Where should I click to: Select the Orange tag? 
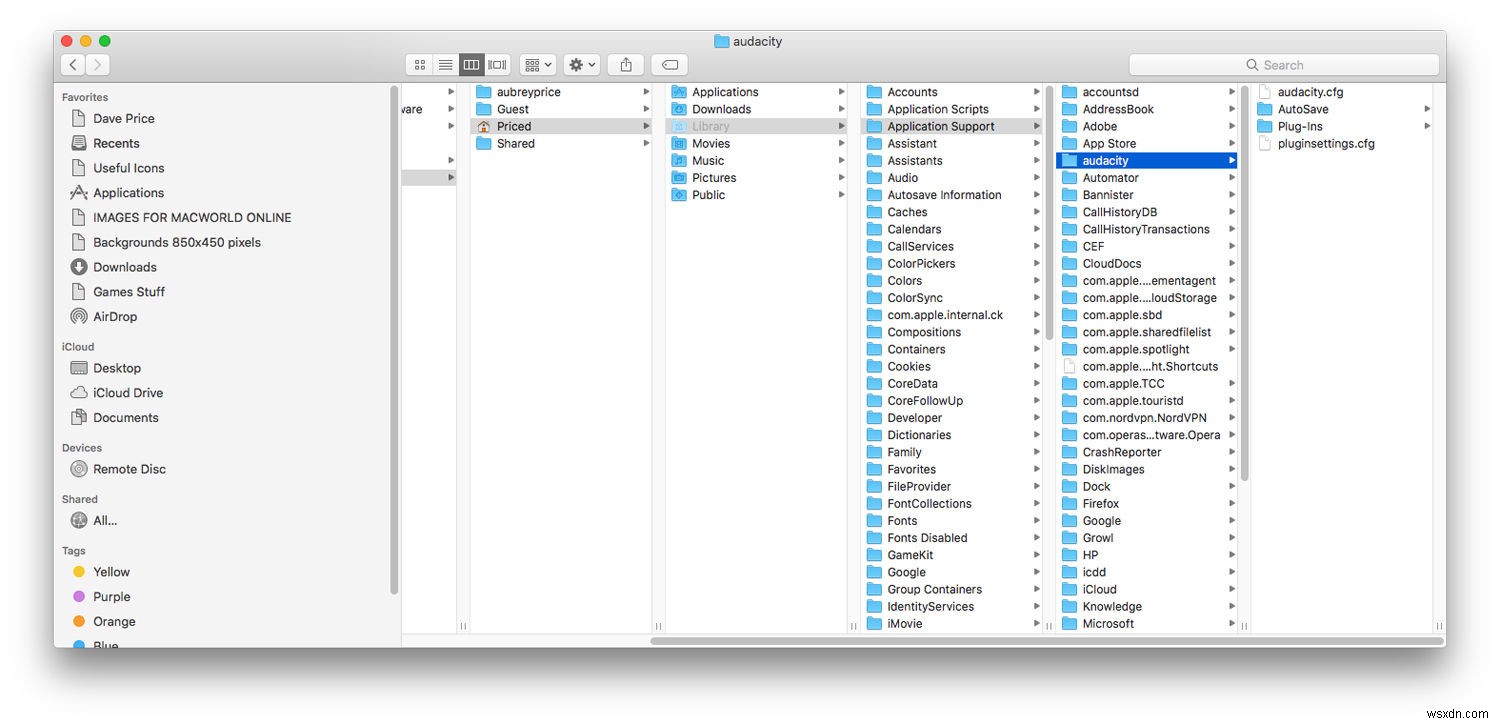coord(114,621)
